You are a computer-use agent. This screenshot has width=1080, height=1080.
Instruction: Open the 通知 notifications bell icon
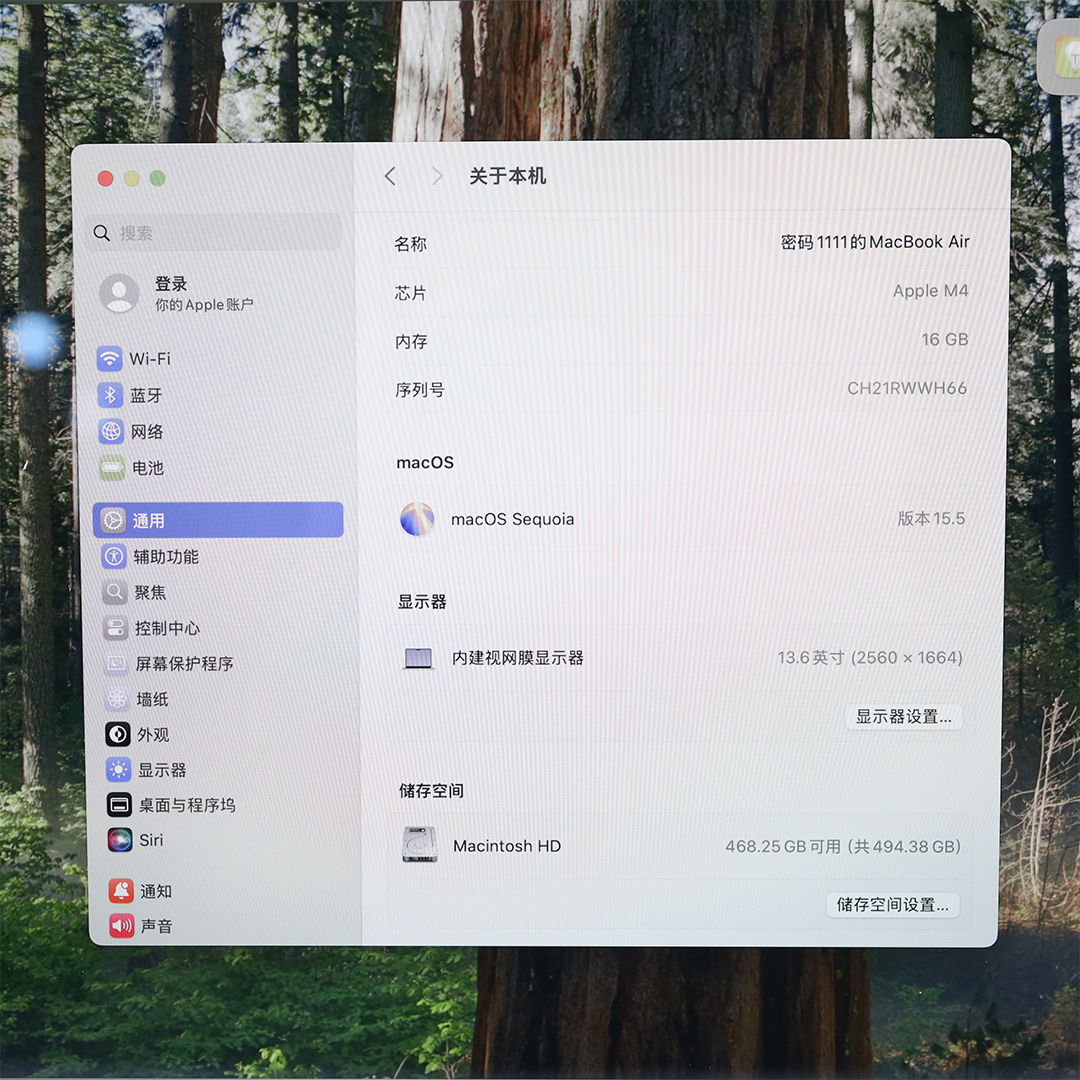point(121,891)
